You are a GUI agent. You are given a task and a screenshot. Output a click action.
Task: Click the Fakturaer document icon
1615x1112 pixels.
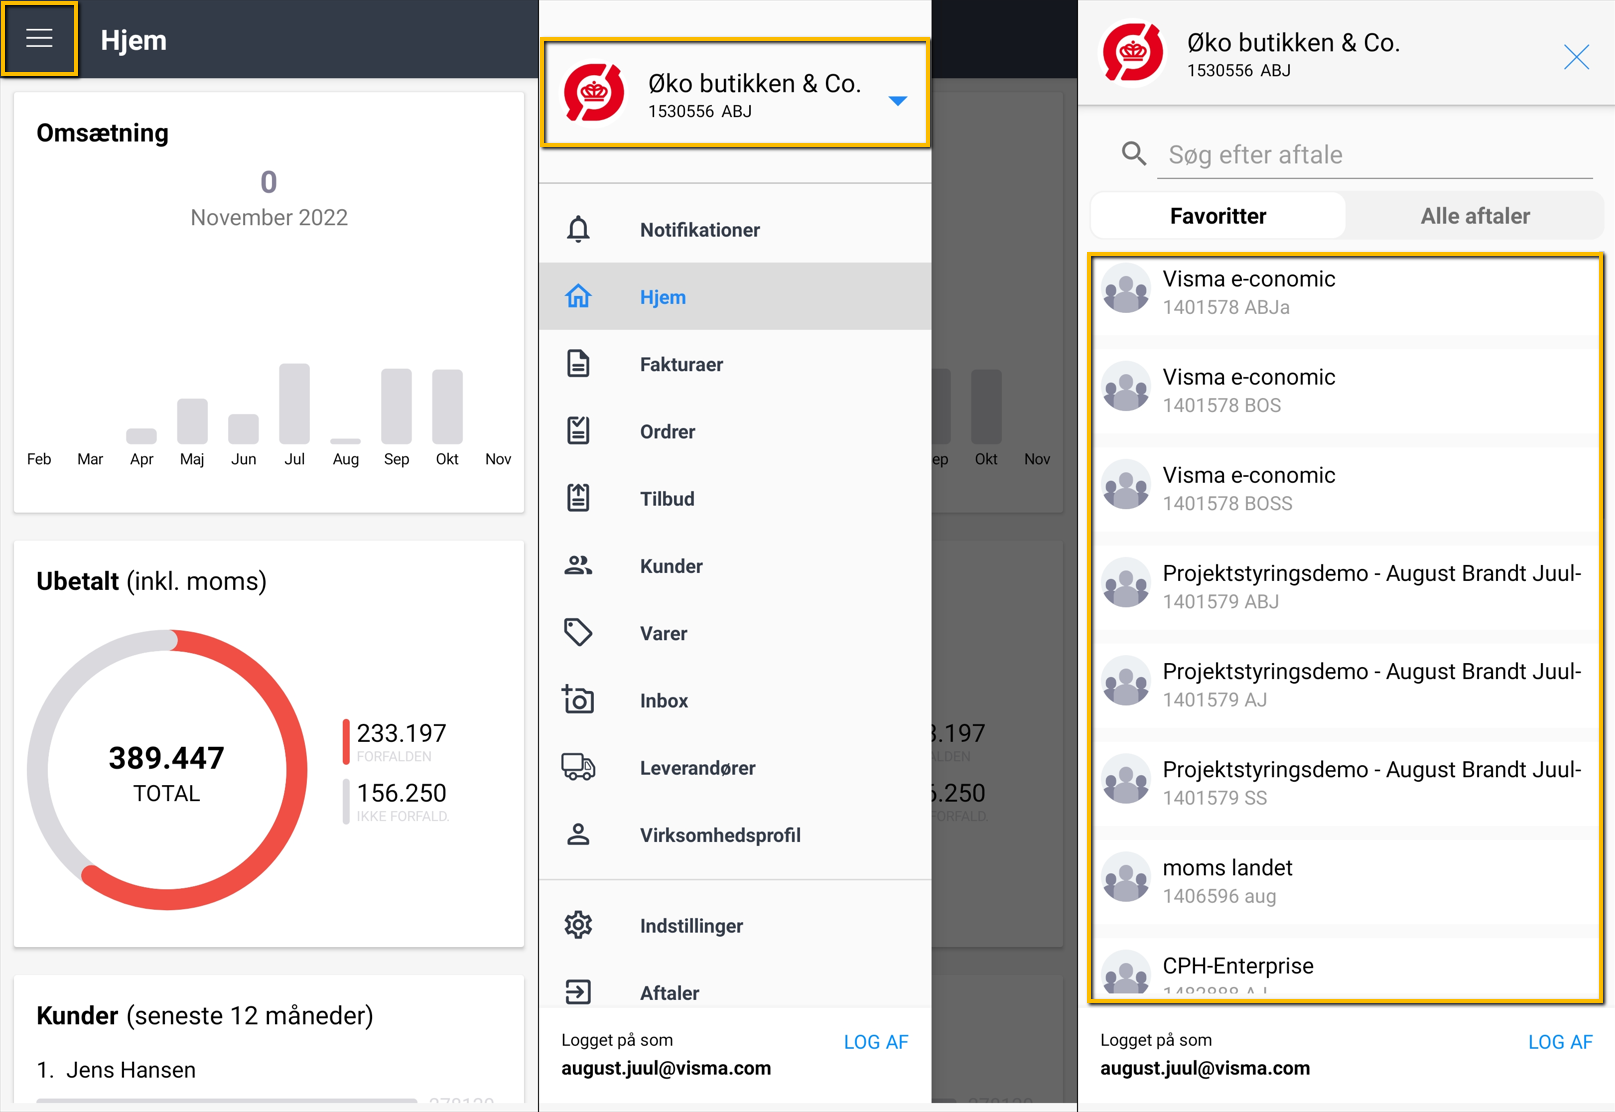point(578,363)
